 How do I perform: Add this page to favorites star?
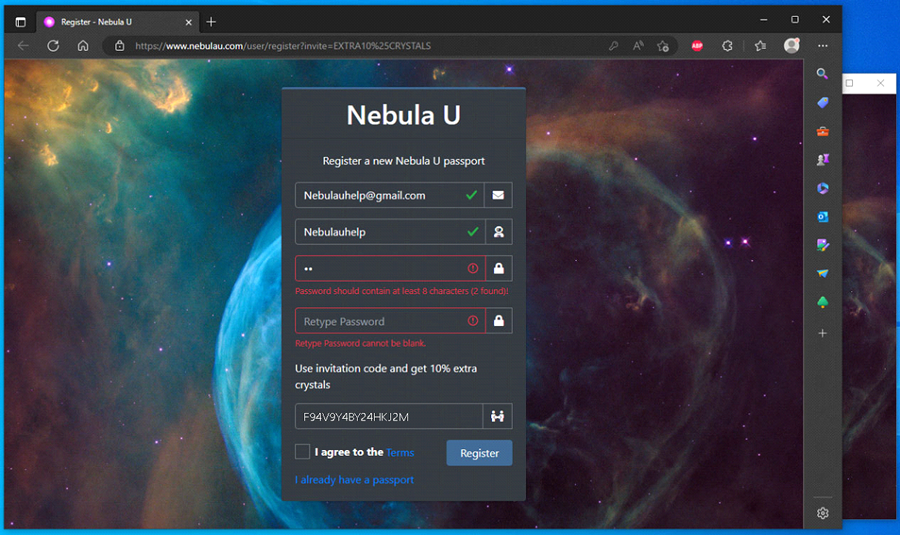tap(664, 46)
